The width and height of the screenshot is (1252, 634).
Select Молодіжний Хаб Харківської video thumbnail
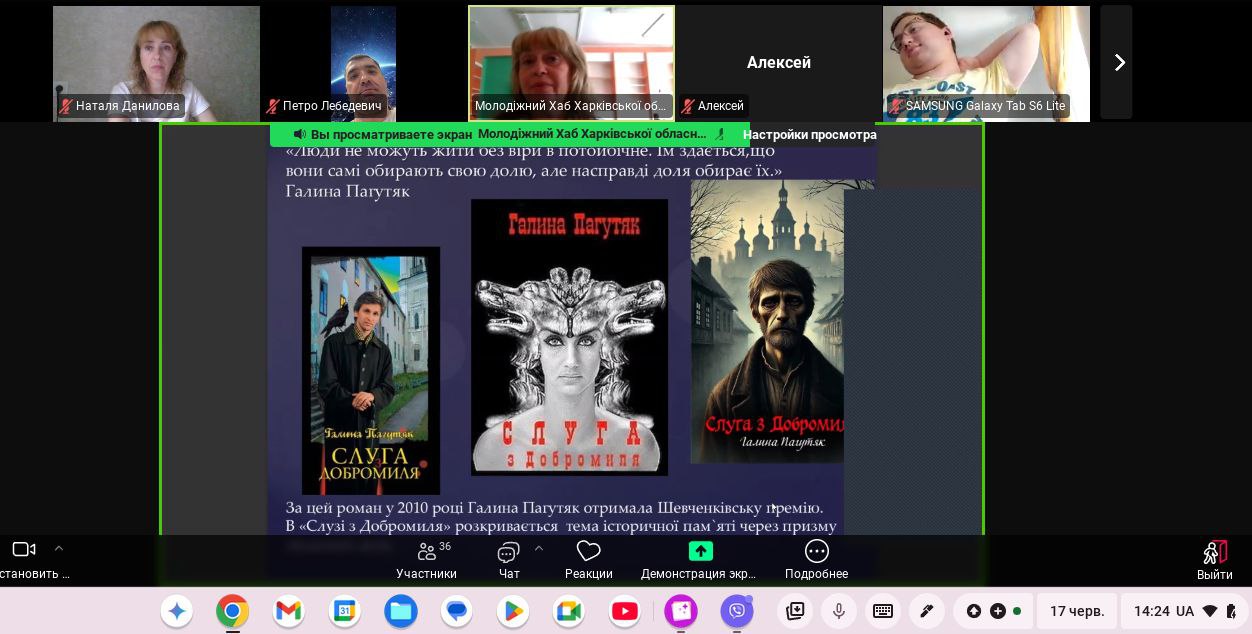[571, 63]
